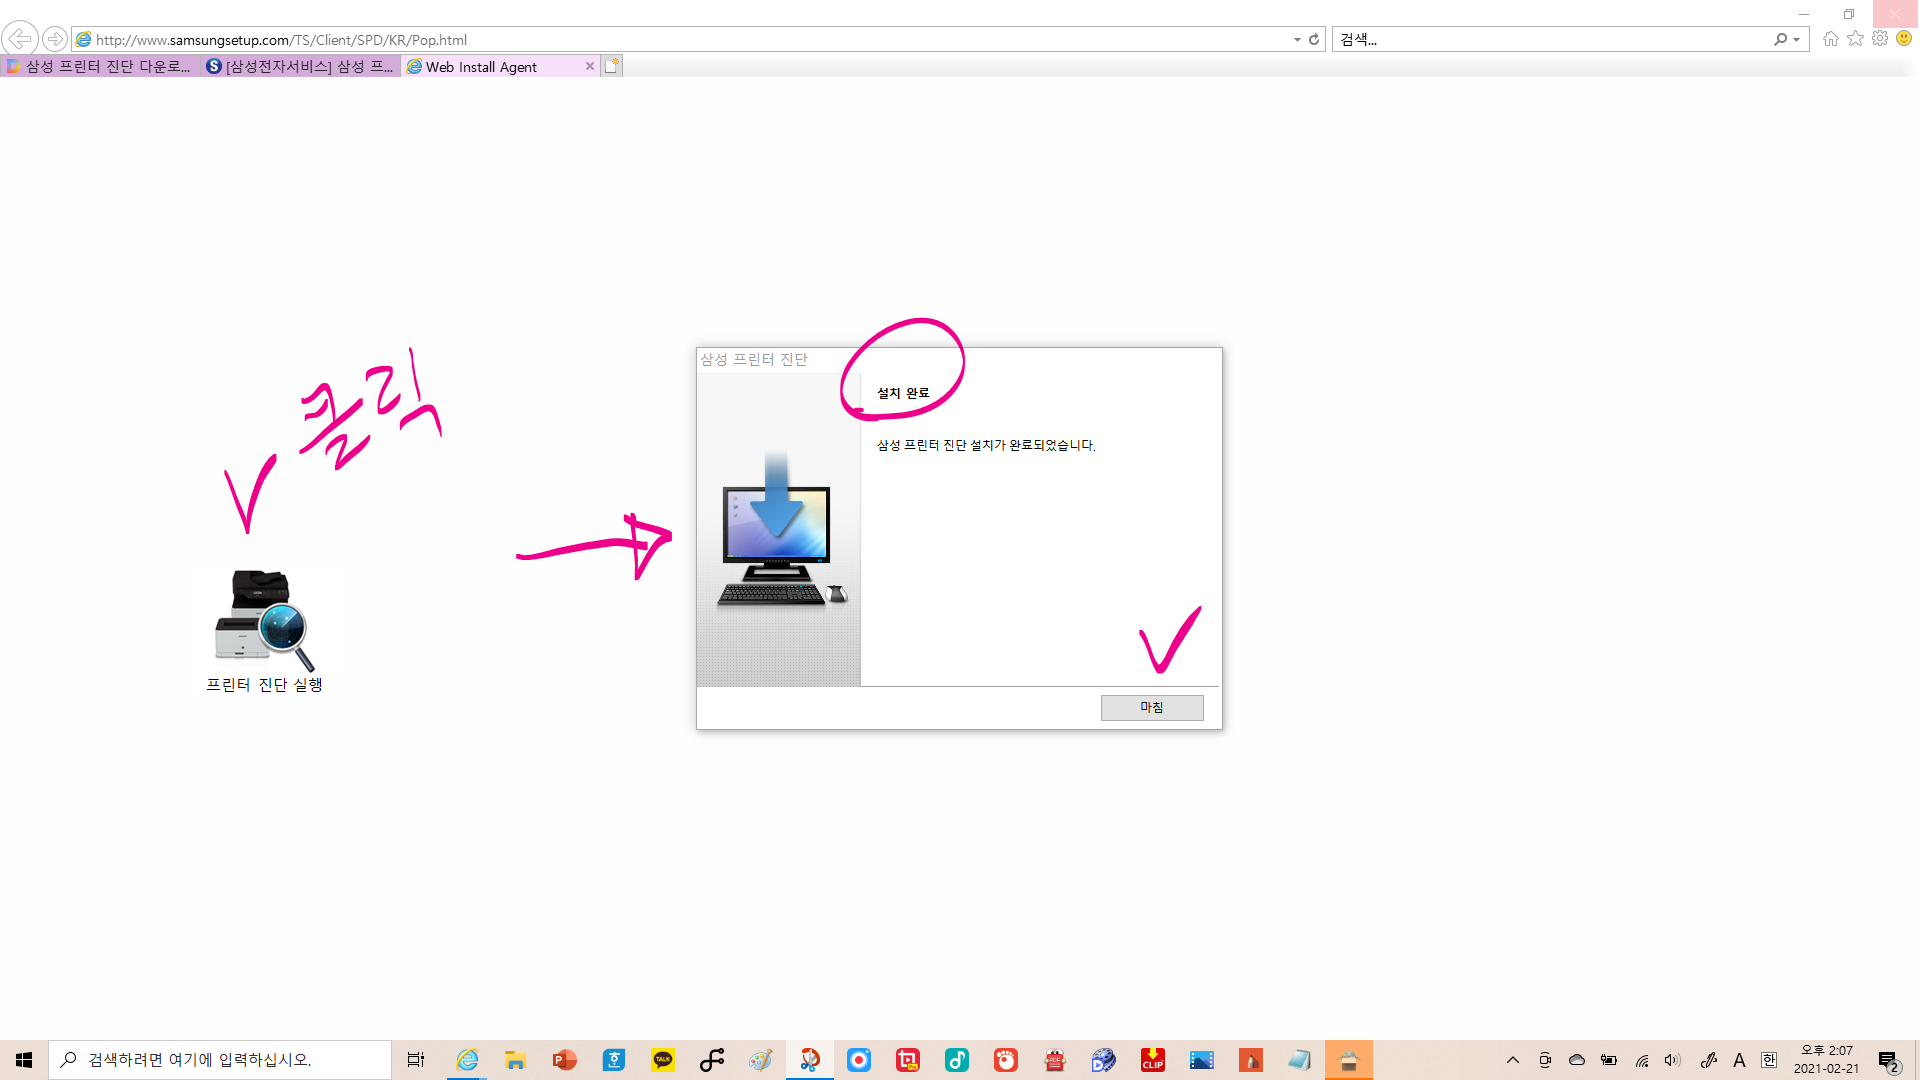
Task: Click the magnifier search icon
Action: 1780,40
